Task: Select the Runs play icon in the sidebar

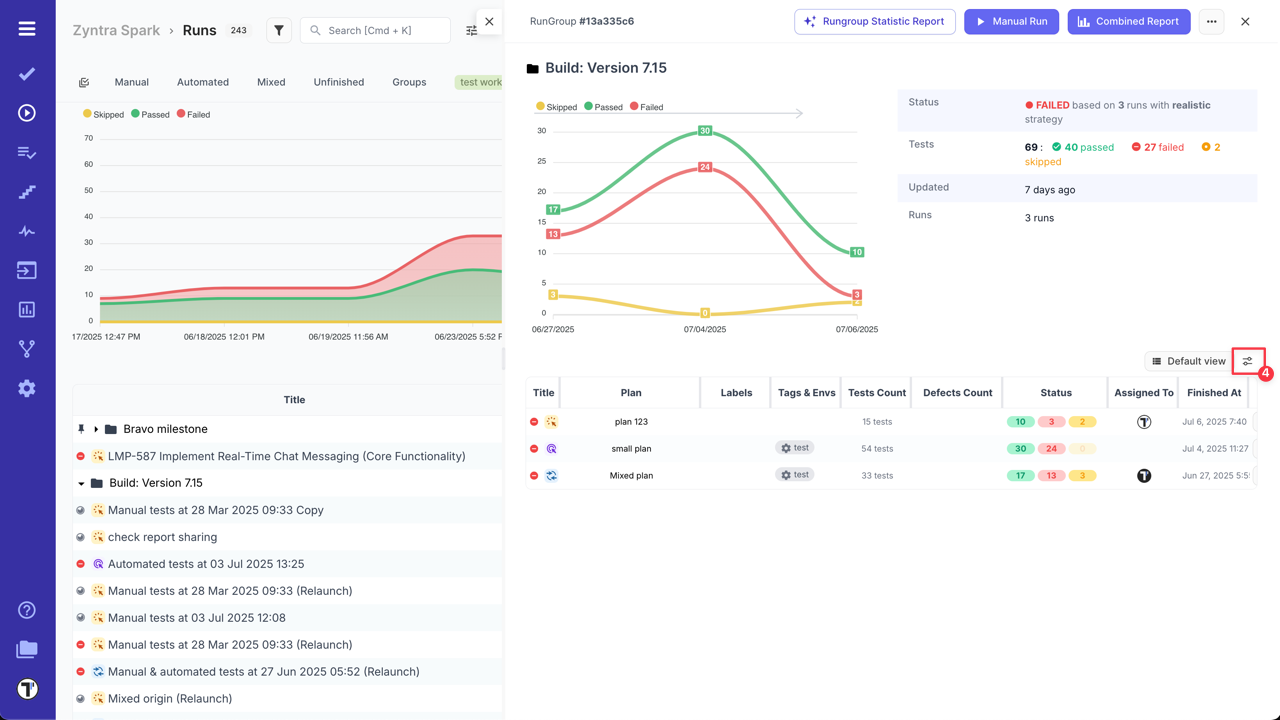Action: click(x=26, y=112)
